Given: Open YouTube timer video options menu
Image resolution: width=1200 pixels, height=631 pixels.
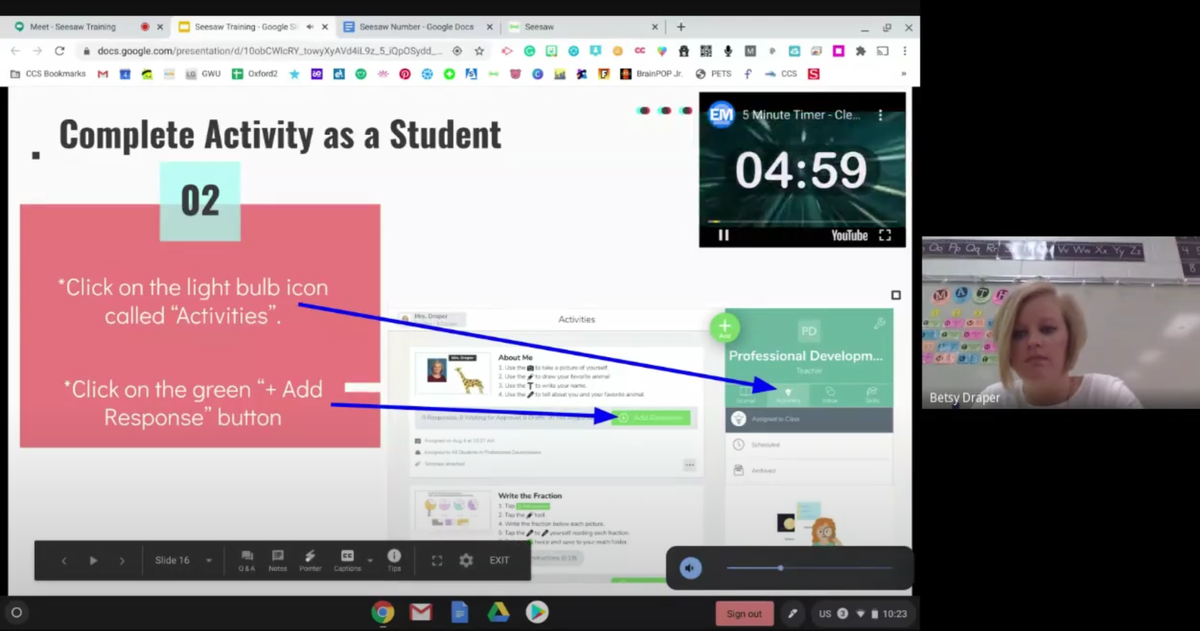Looking at the screenshot, I should point(881,115).
